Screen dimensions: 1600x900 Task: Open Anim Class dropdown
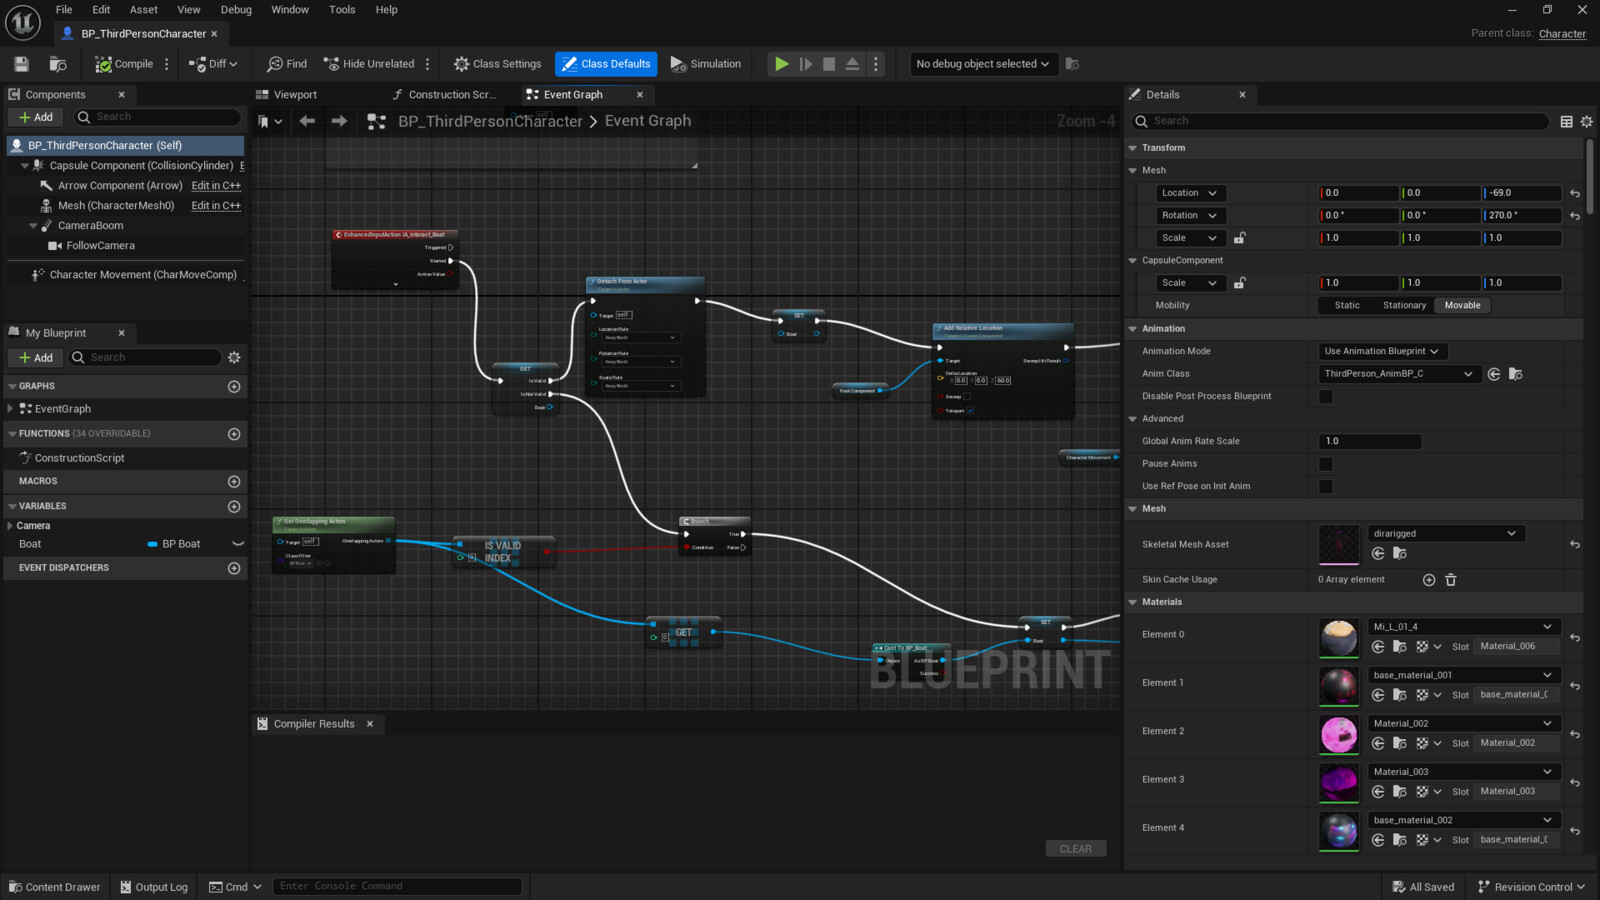[1398, 374]
